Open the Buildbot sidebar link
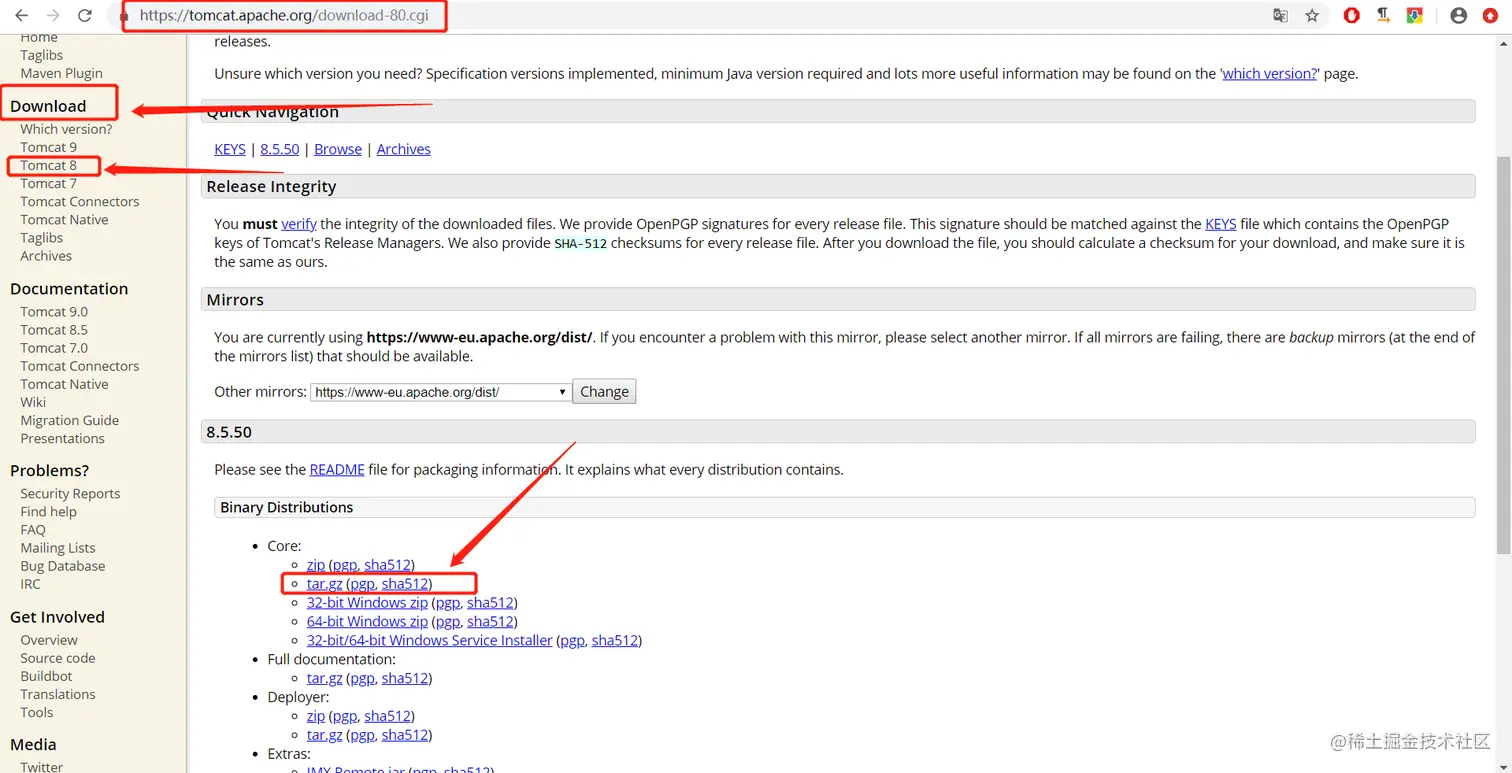 [x=46, y=676]
